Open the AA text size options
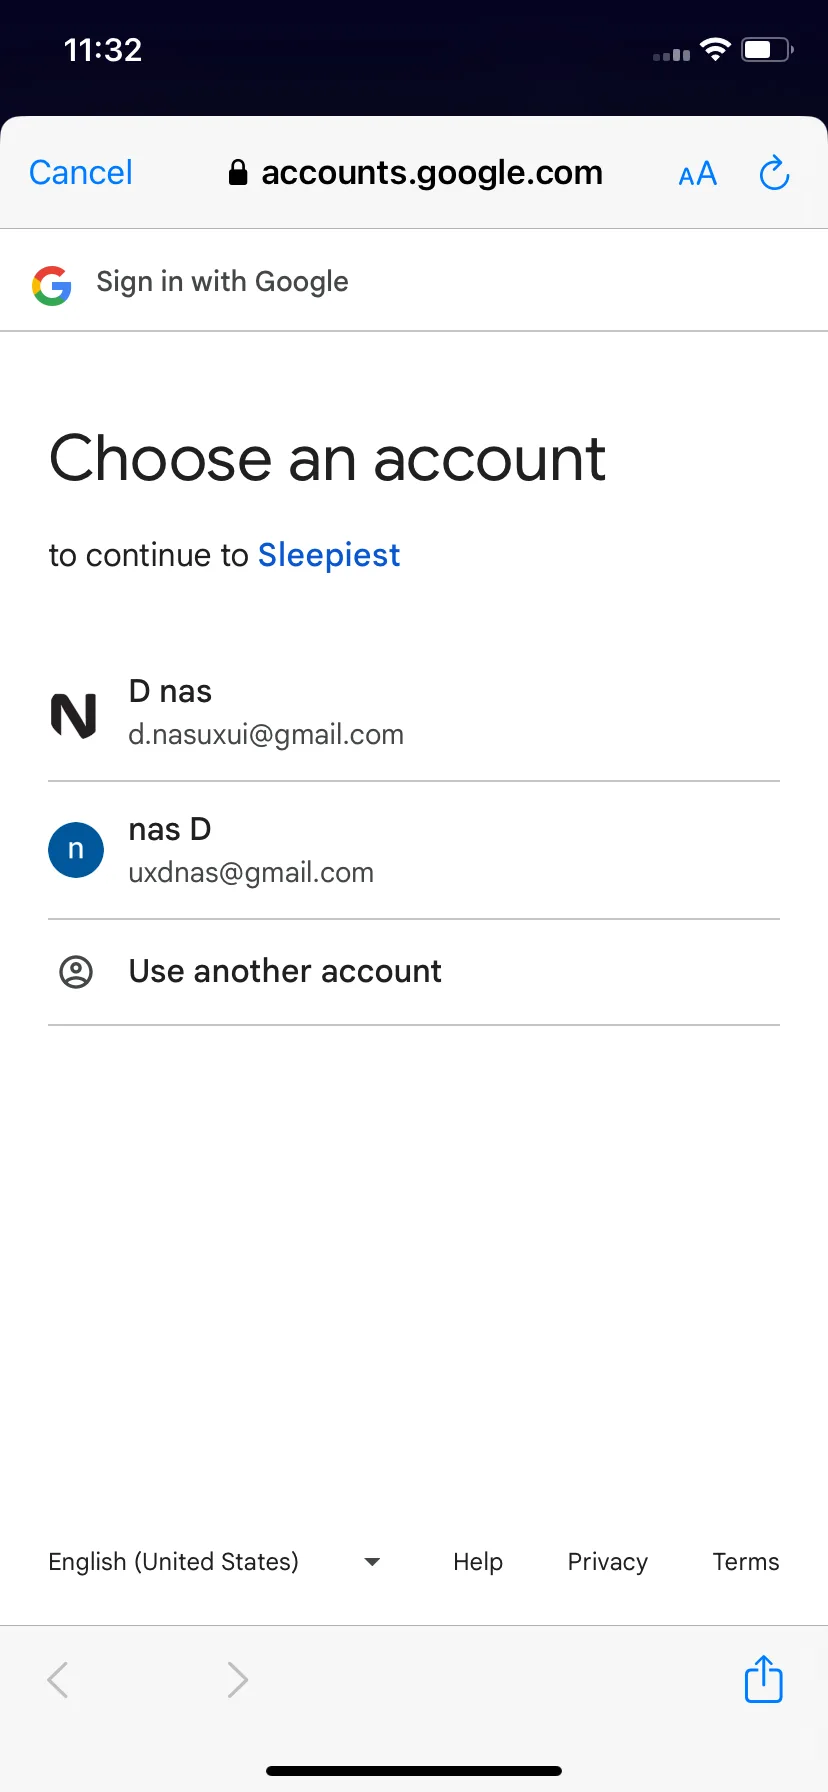 click(x=697, y=174)
